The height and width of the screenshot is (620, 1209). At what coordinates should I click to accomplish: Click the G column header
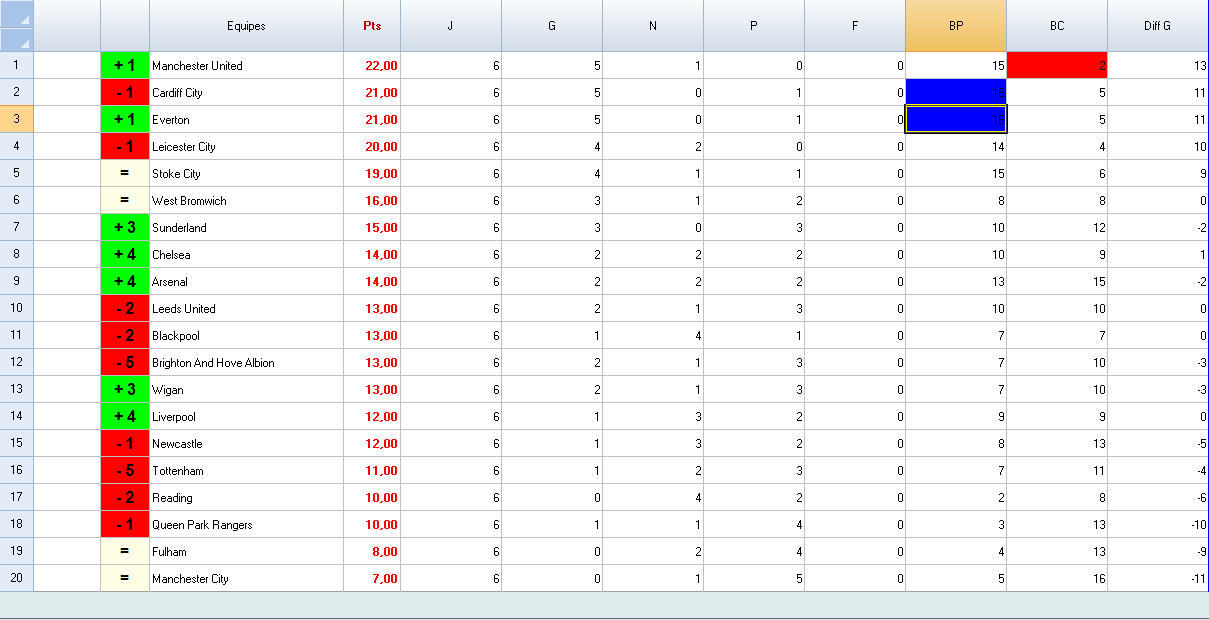[552, 26]
